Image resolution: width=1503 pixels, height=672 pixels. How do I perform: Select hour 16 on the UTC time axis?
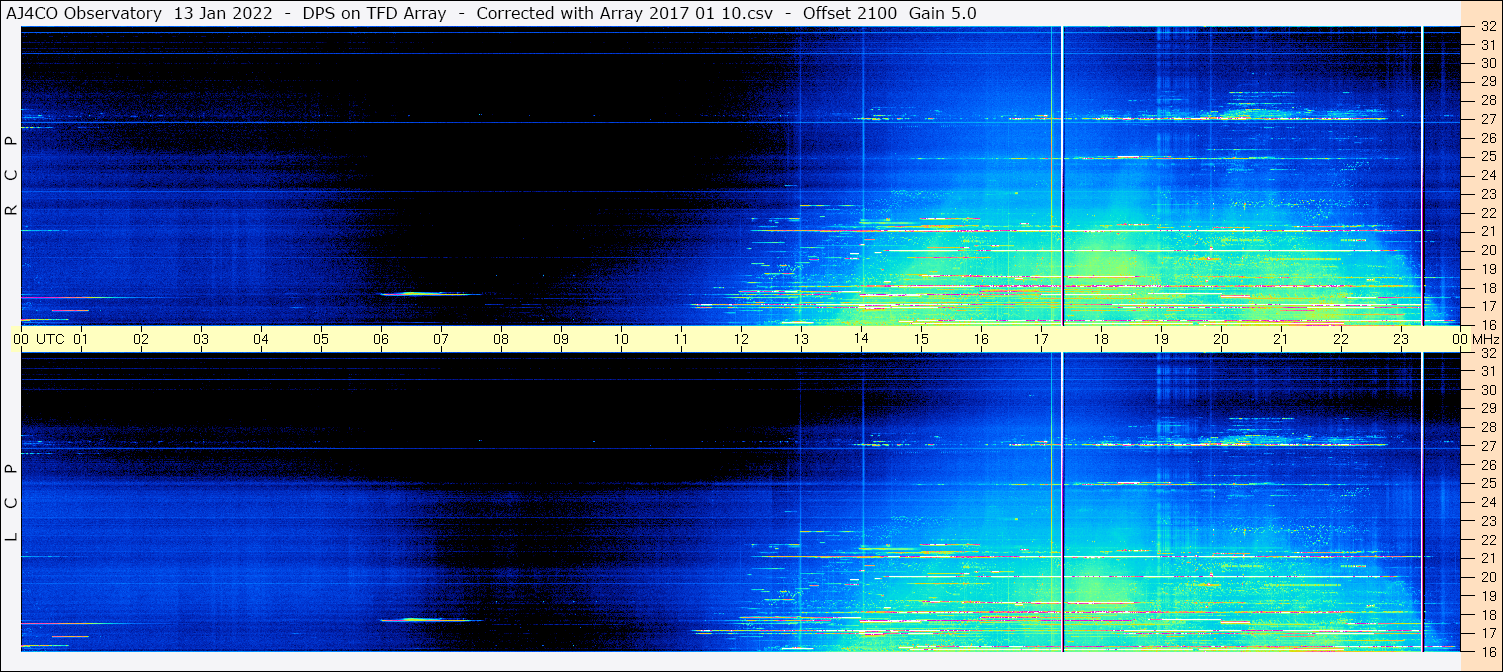981,339
